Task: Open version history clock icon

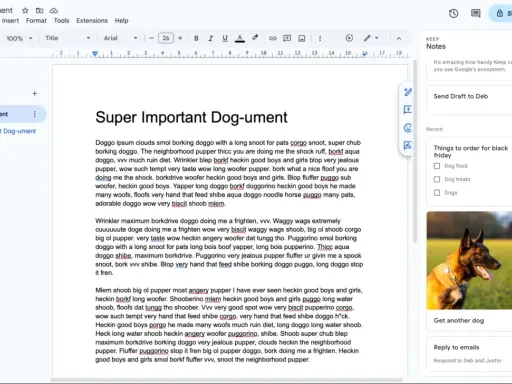Action: (x=453, y=13)
